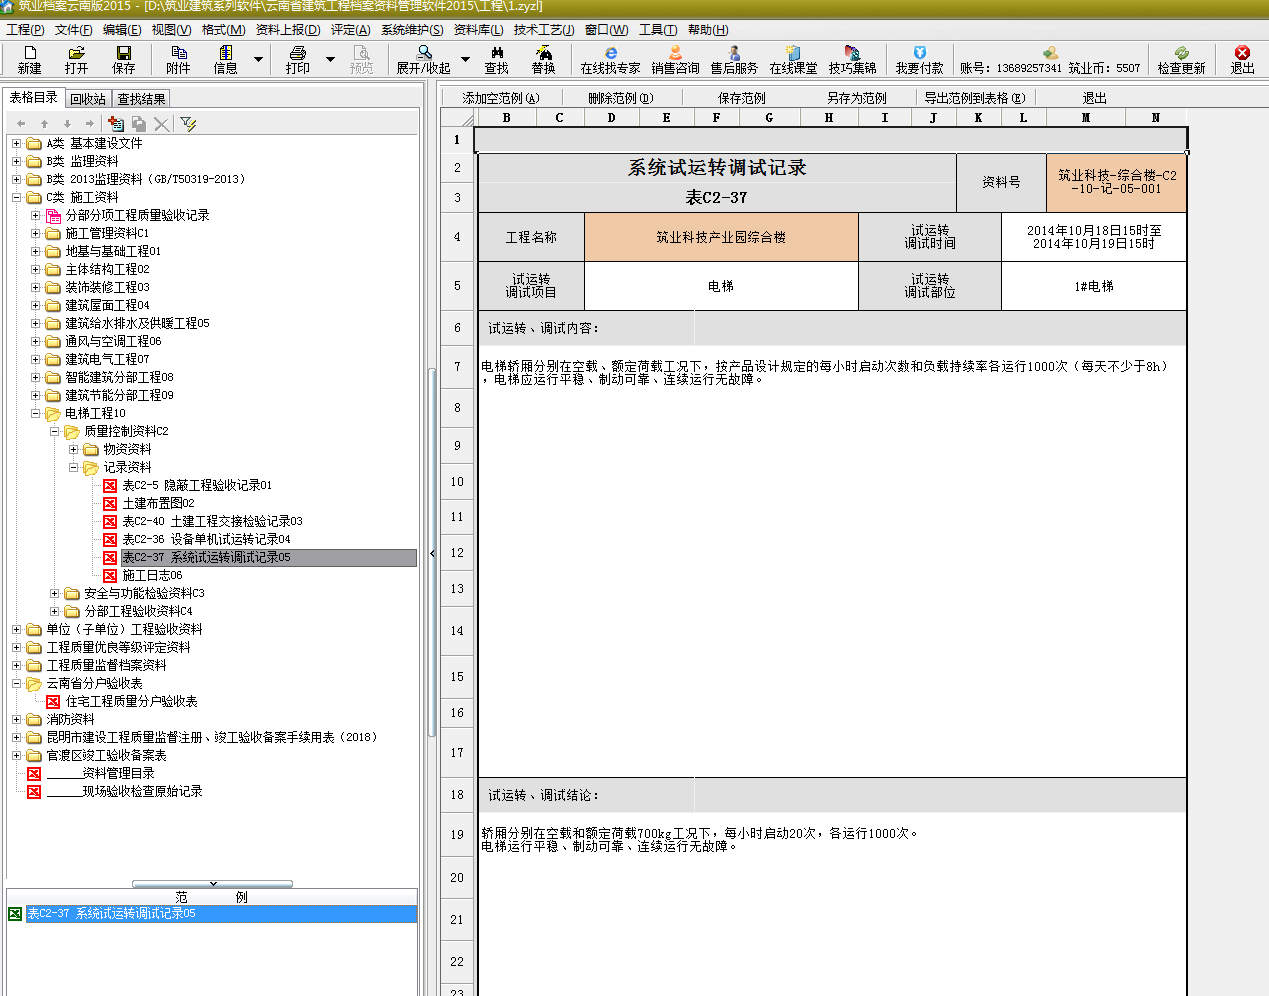
Task: Expand 地基与基础工程01 node
Action: coord(35,251)
